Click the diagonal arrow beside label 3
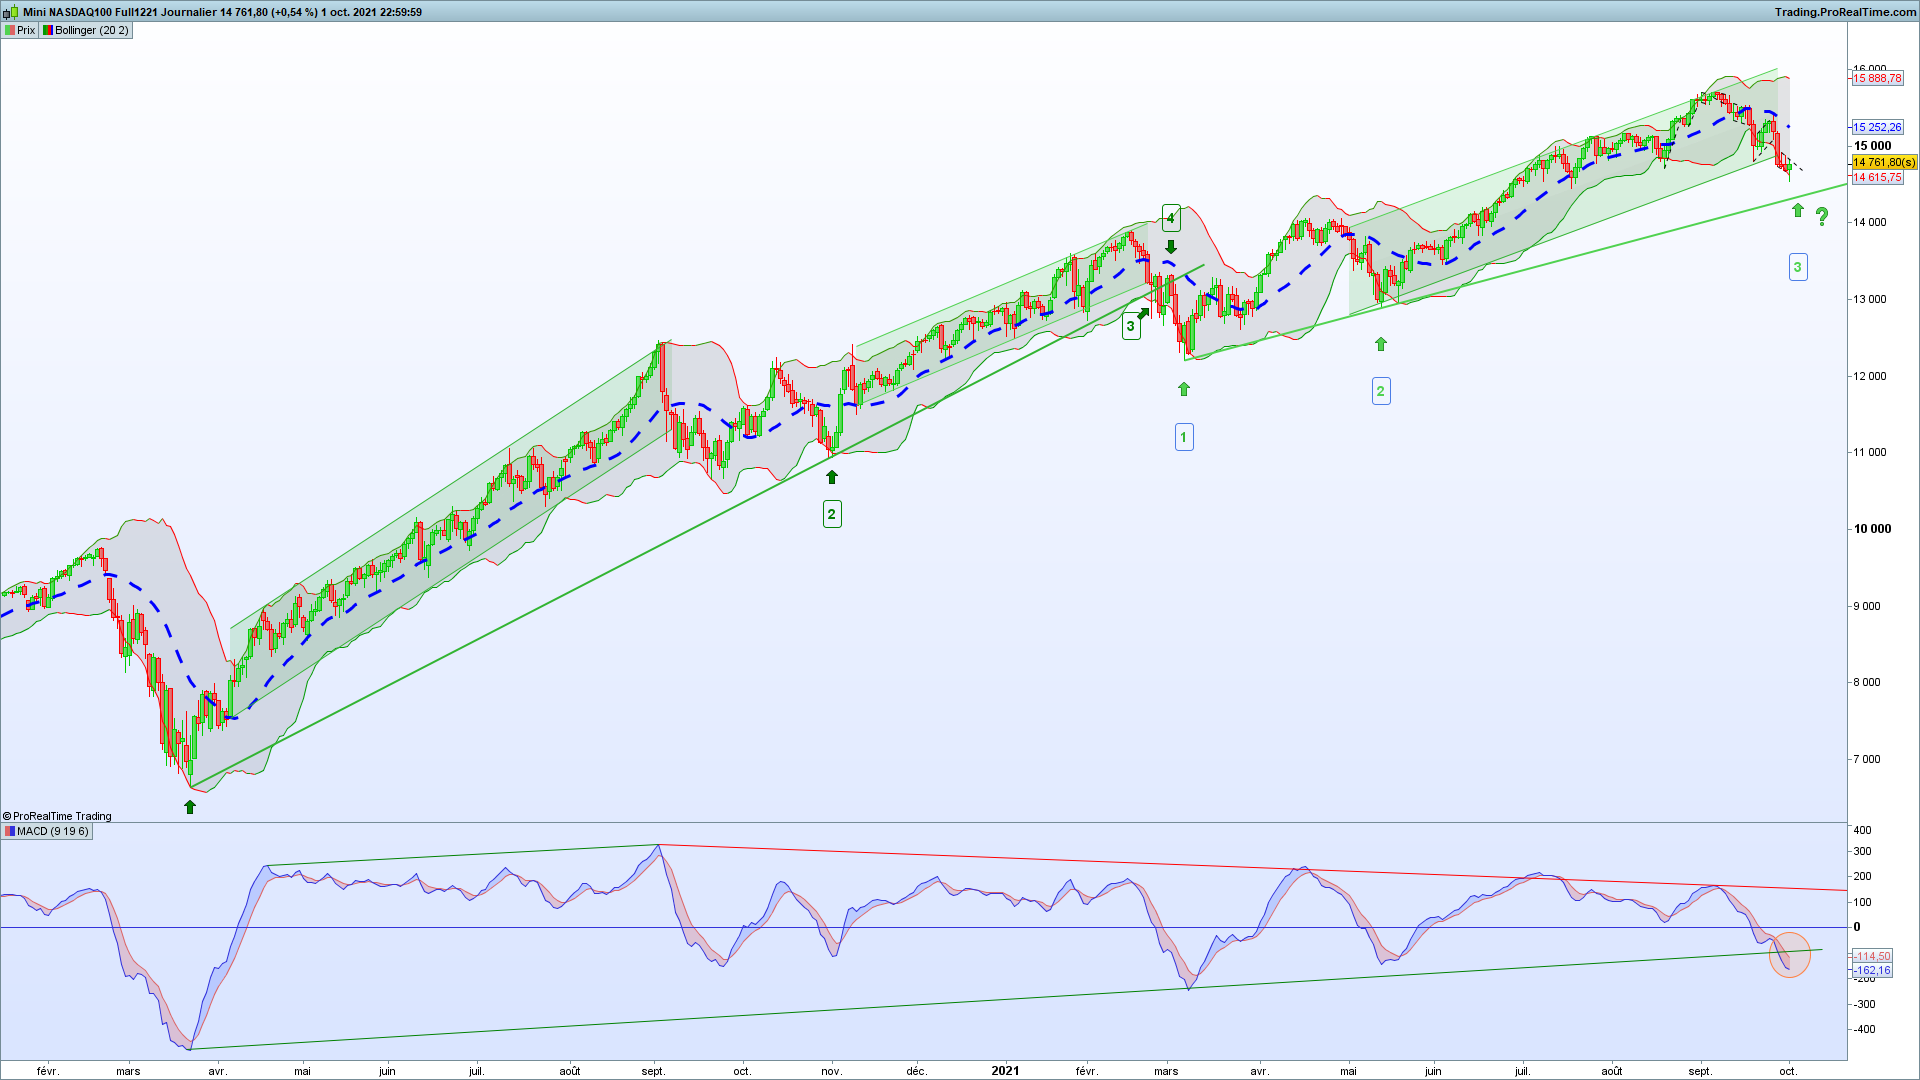The height and width of the screenshot is (1080, 1920). [1144, 314]
